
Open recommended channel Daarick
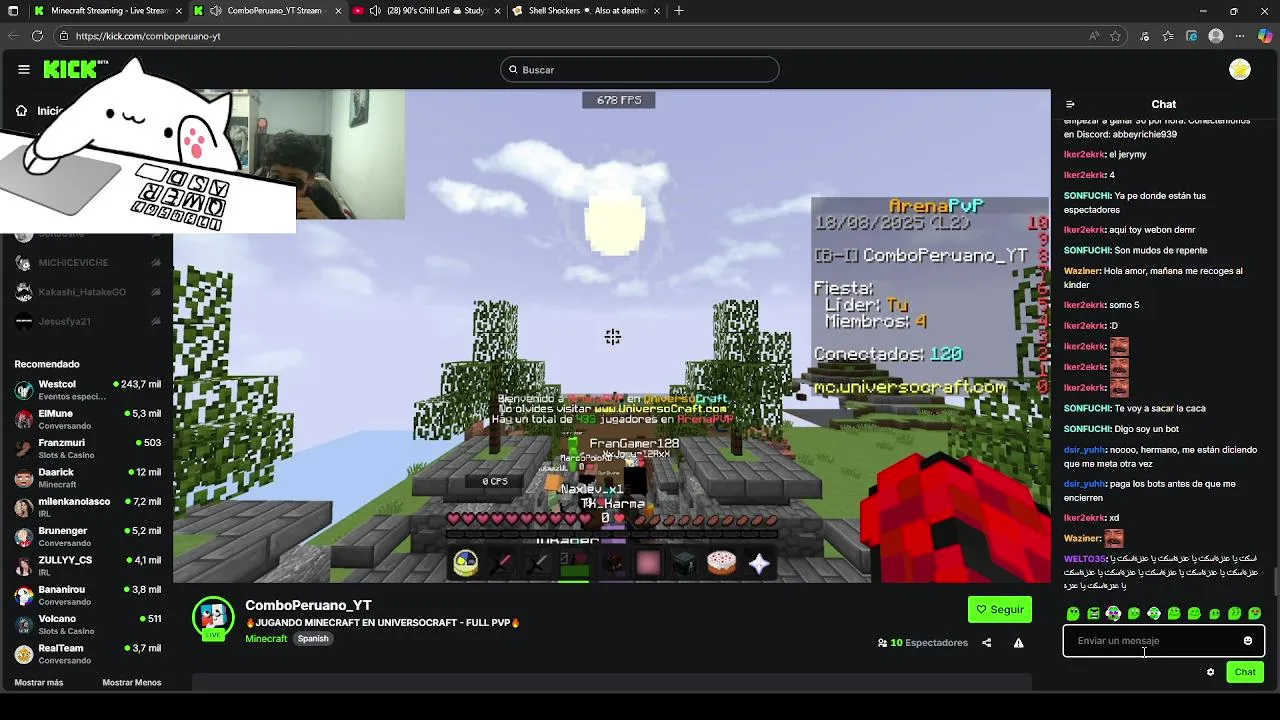88,478
